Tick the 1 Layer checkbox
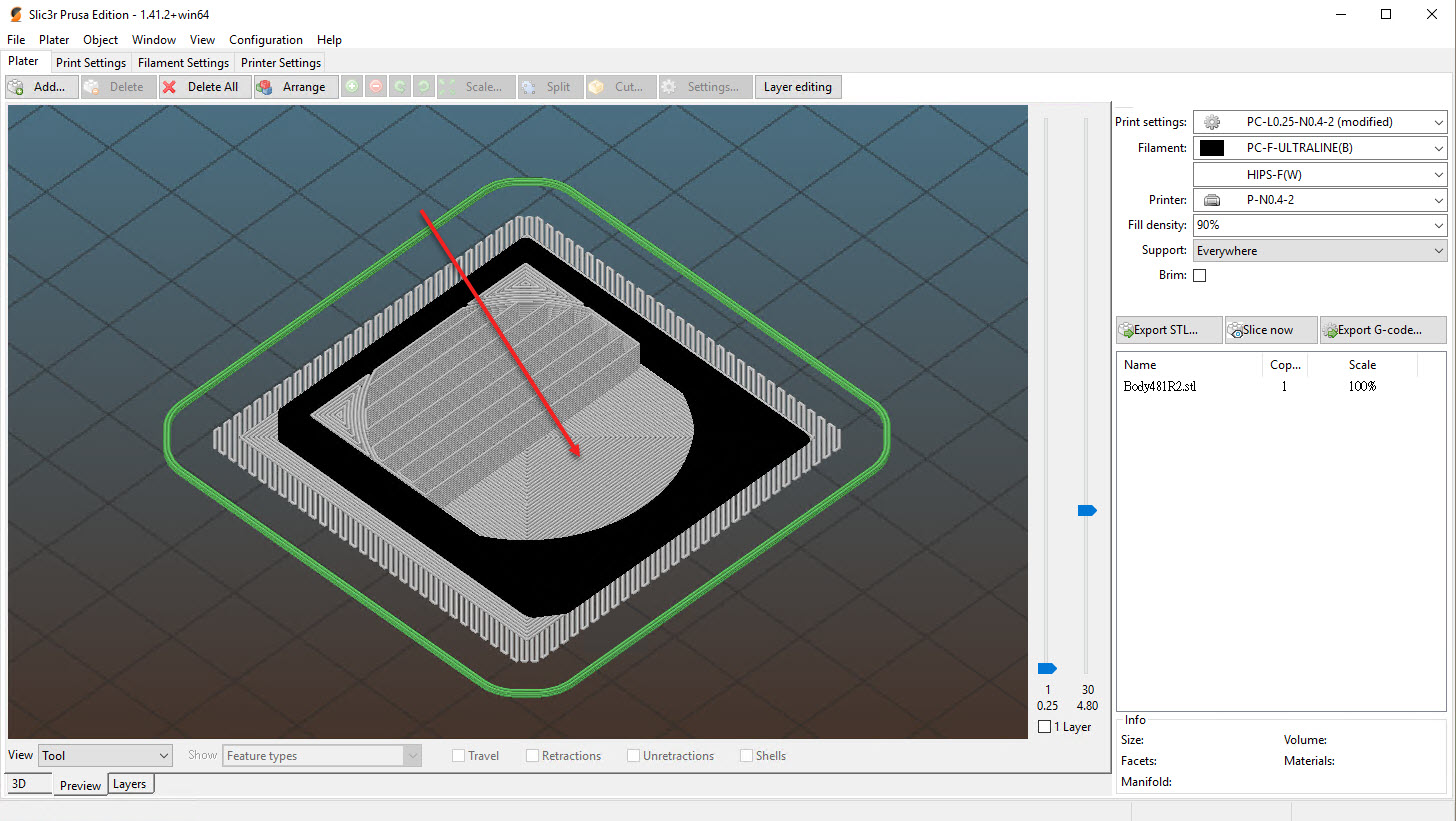The width and height of the screenshot is (1456, 821). tap(1045, 727)
